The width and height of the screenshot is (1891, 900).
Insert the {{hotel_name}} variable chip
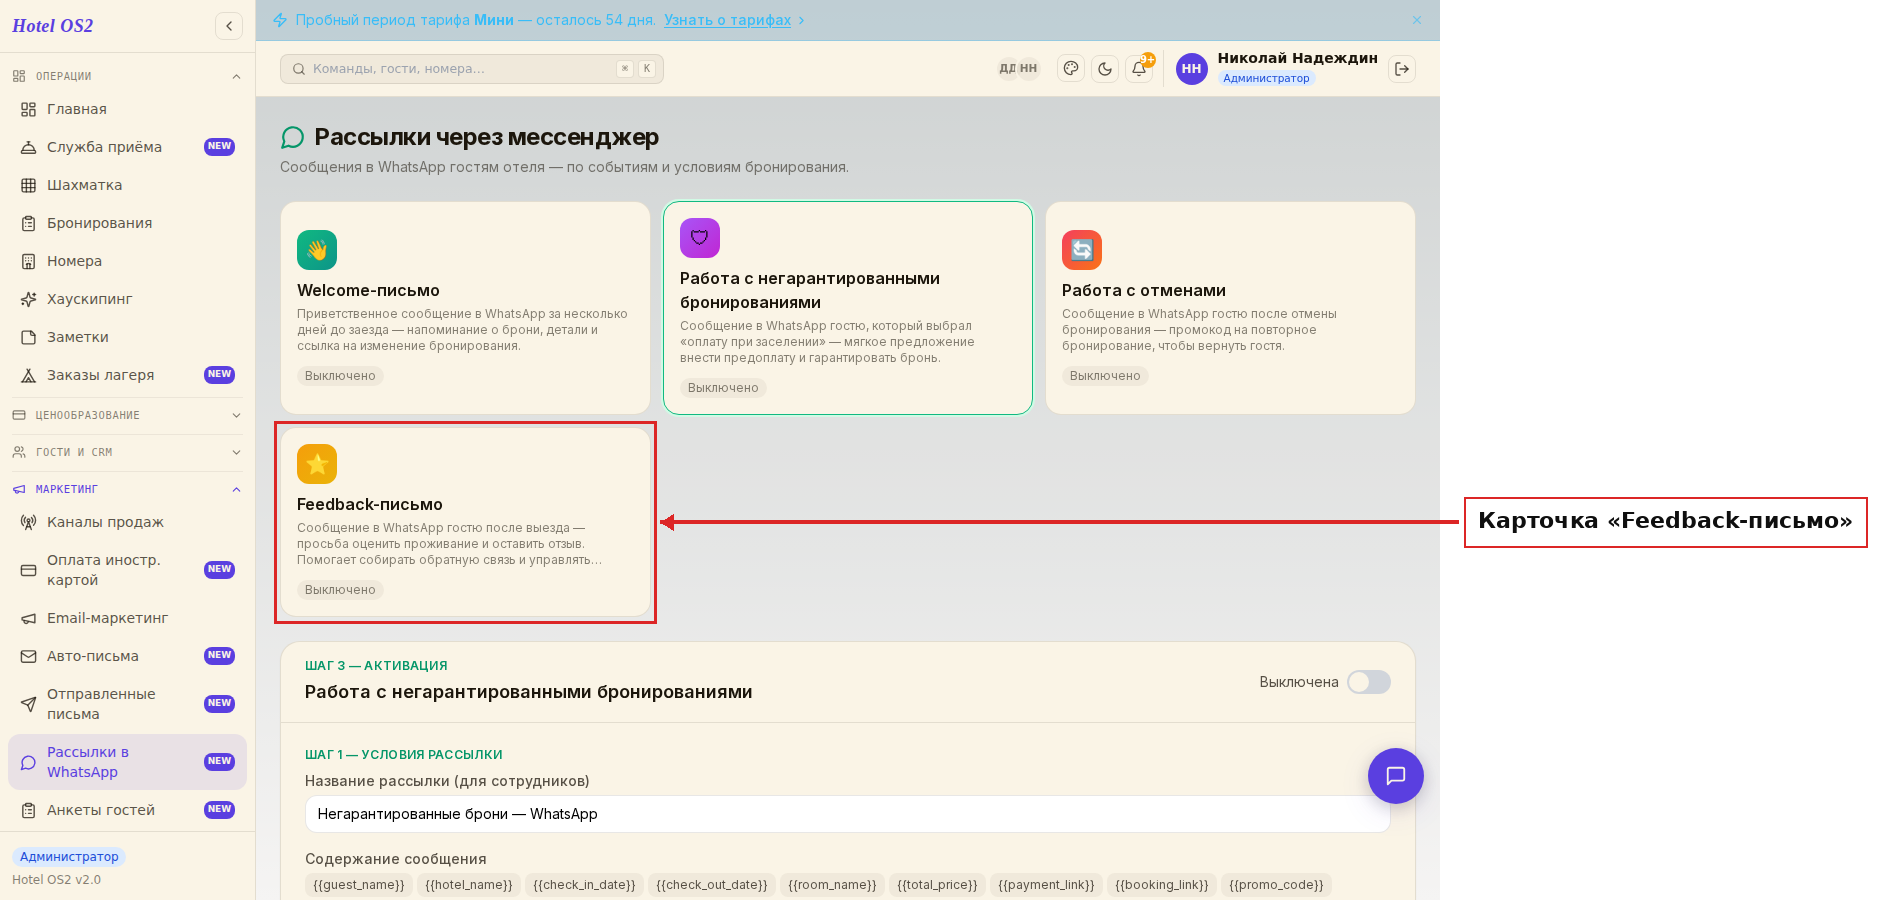469,885
